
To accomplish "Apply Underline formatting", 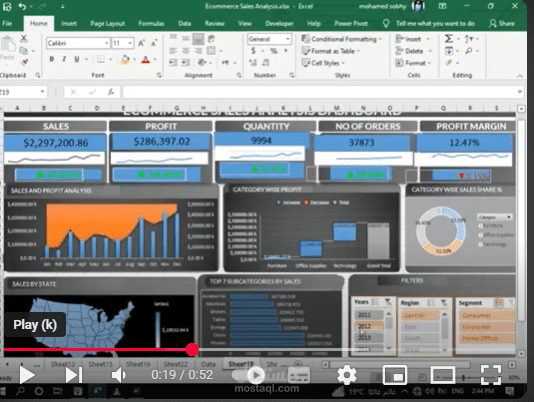I will click(77, 59).
